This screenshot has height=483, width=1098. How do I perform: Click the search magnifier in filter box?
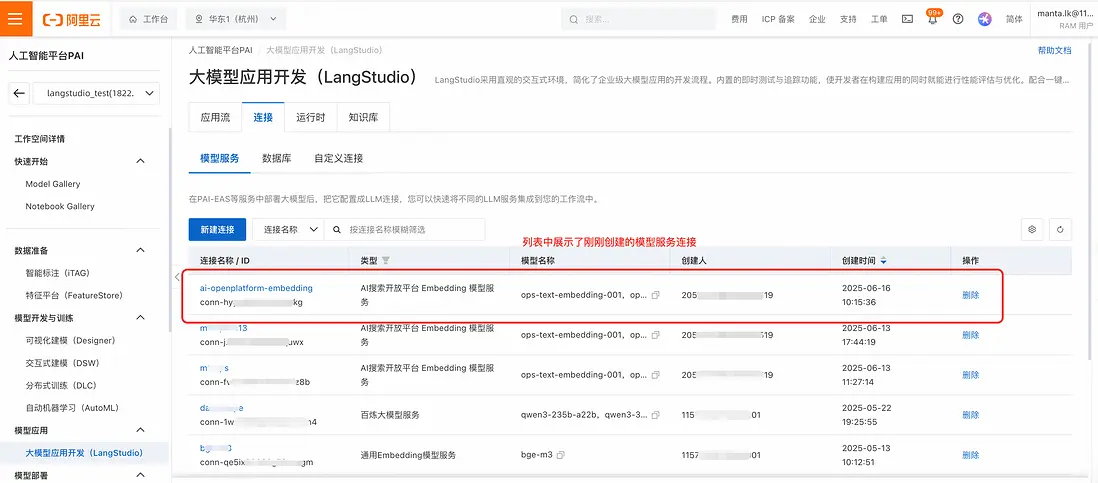338,230
